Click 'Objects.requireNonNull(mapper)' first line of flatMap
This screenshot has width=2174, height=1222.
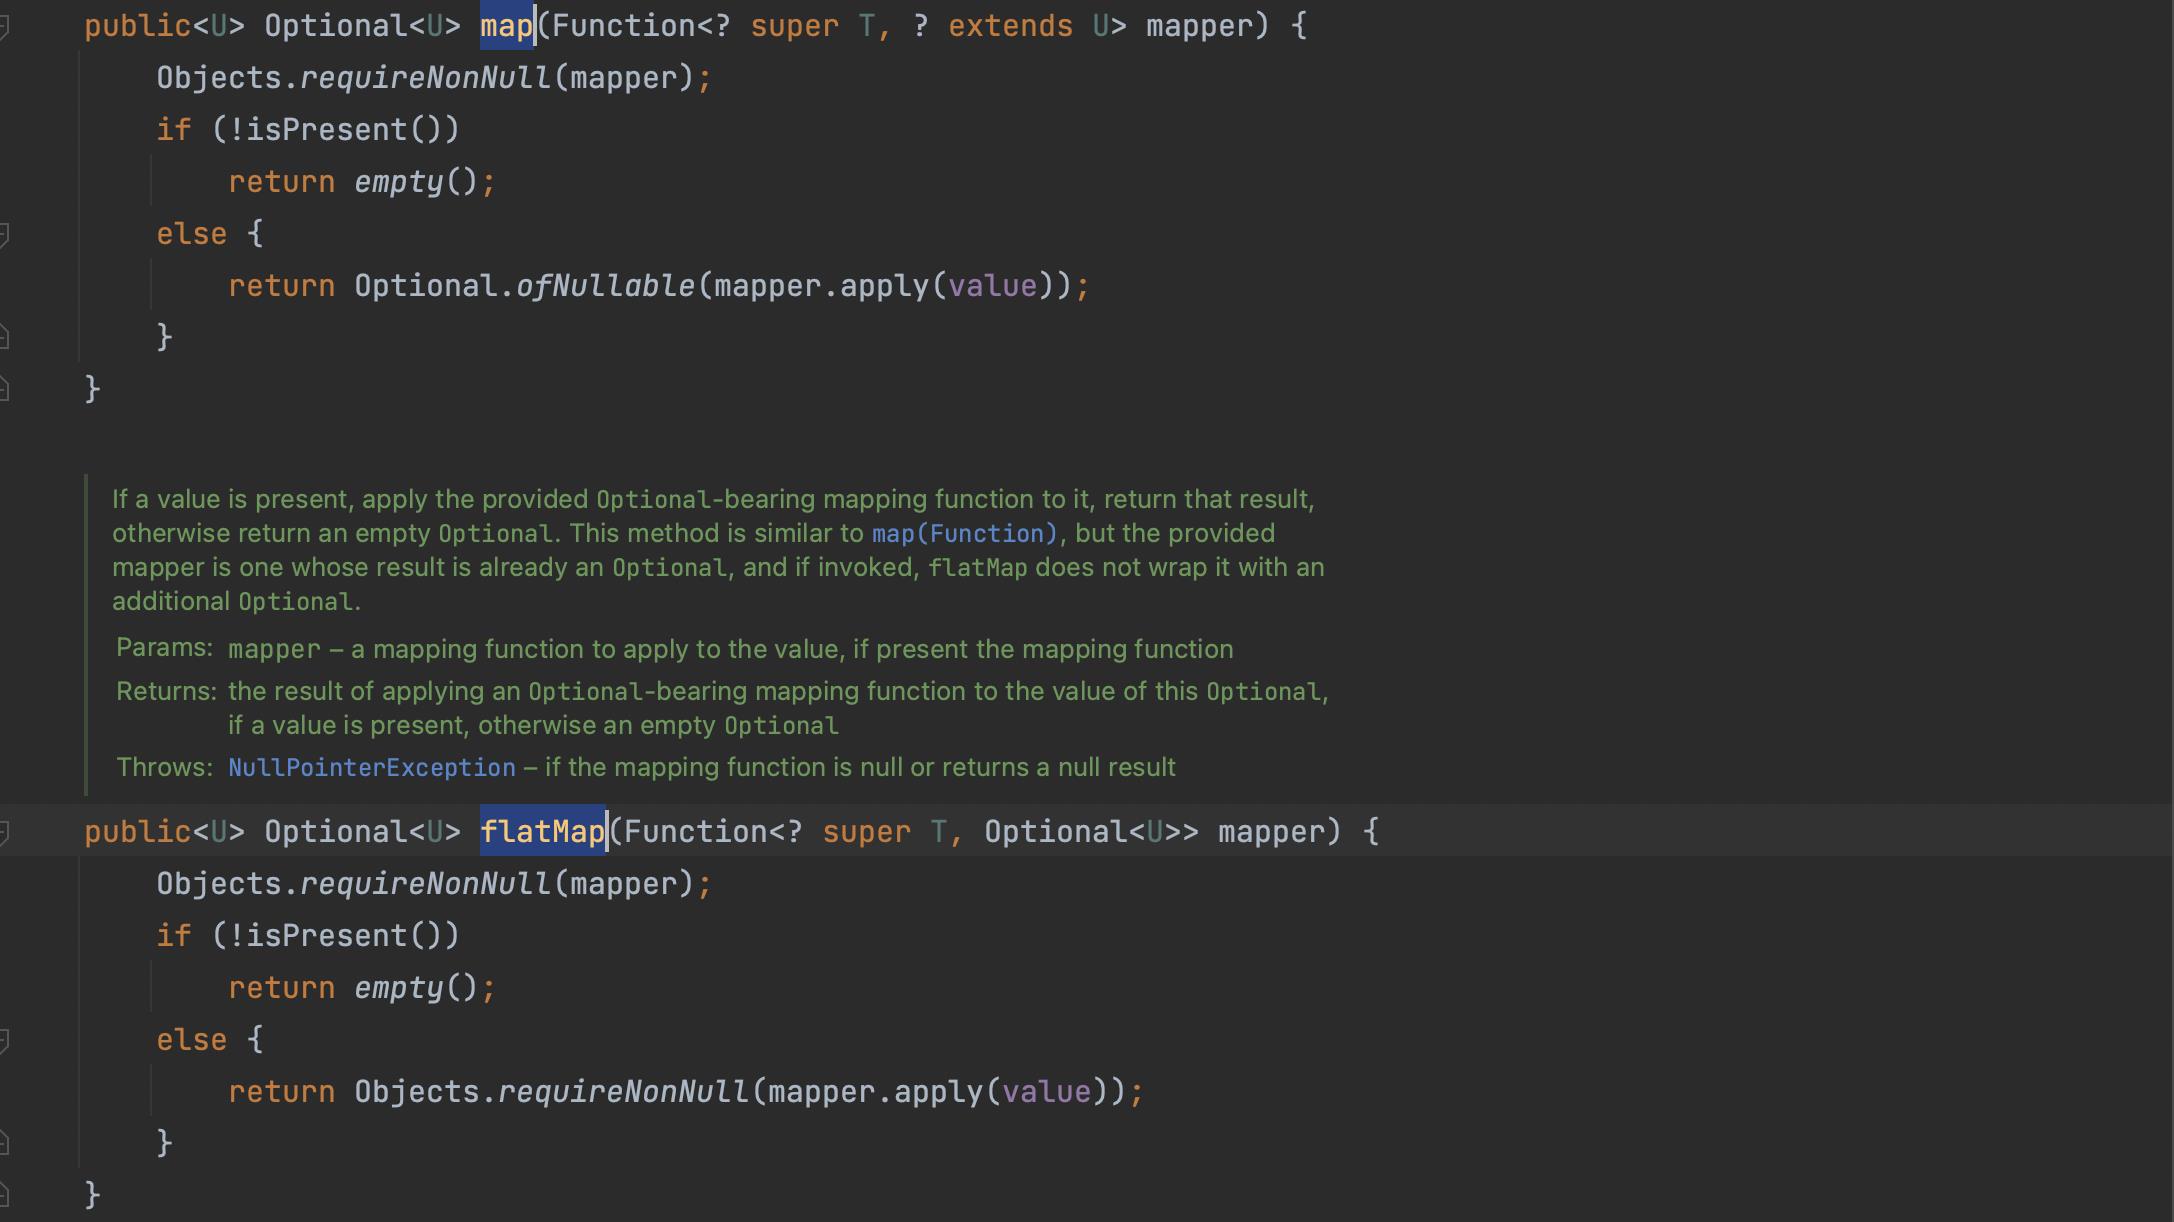(x=425, y=884)
